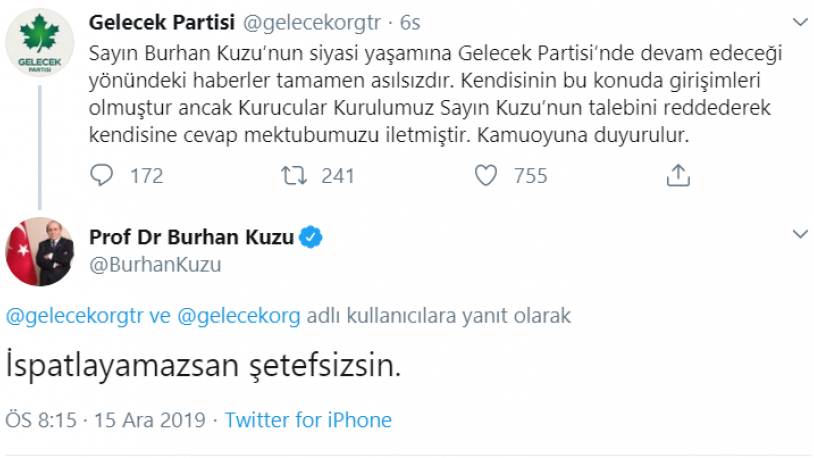The width and height of the screenshot is (814, 458).
Task: Select the reply text İspatlayamazsan şetefsizsin
Action: pos(203,366)
